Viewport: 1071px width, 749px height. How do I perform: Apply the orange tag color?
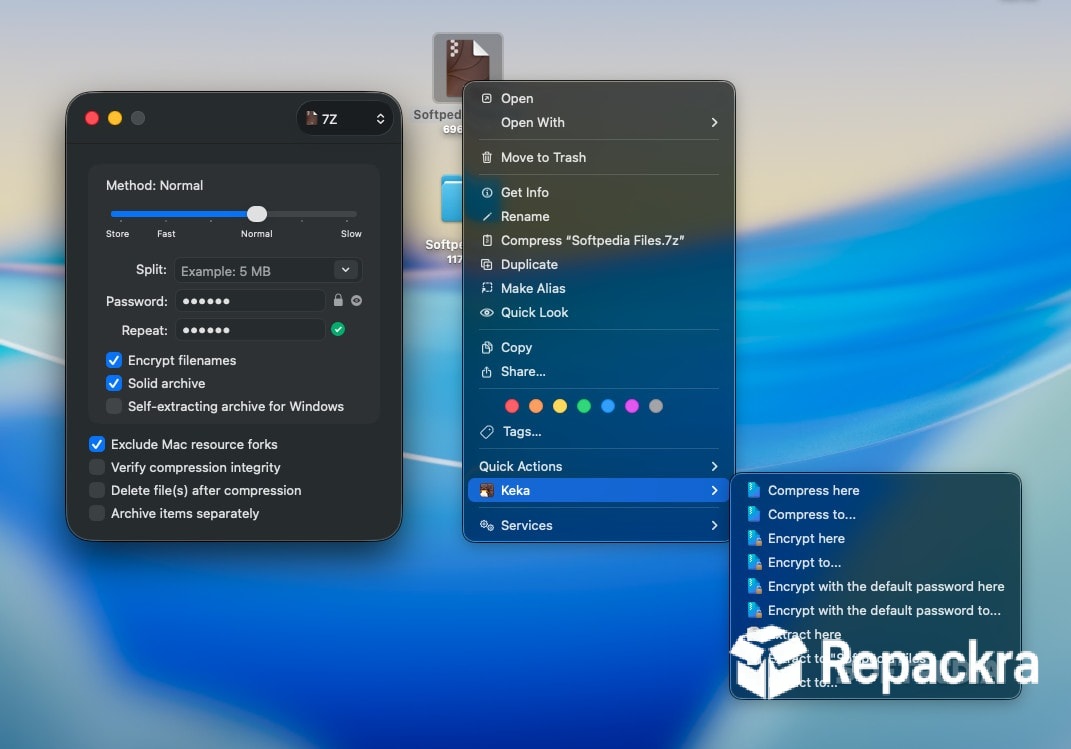point(536,406)
